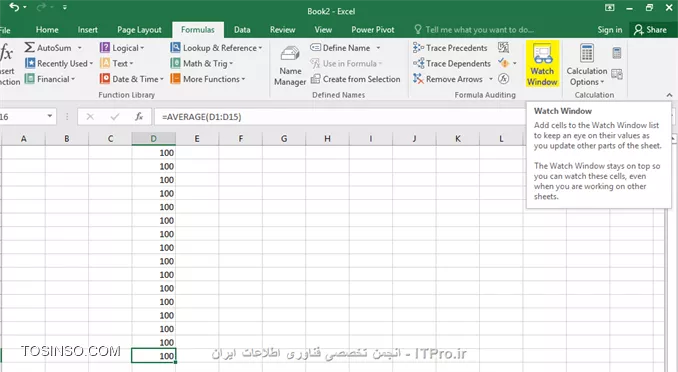Viewport: 678px width, 372px height.
Task: Open Ribbon Display Options icon
Action: (610, 8)
